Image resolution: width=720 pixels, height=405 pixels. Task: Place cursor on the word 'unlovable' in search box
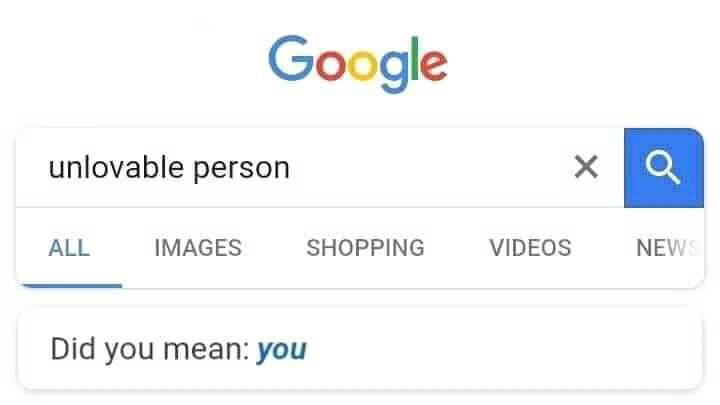117,167
